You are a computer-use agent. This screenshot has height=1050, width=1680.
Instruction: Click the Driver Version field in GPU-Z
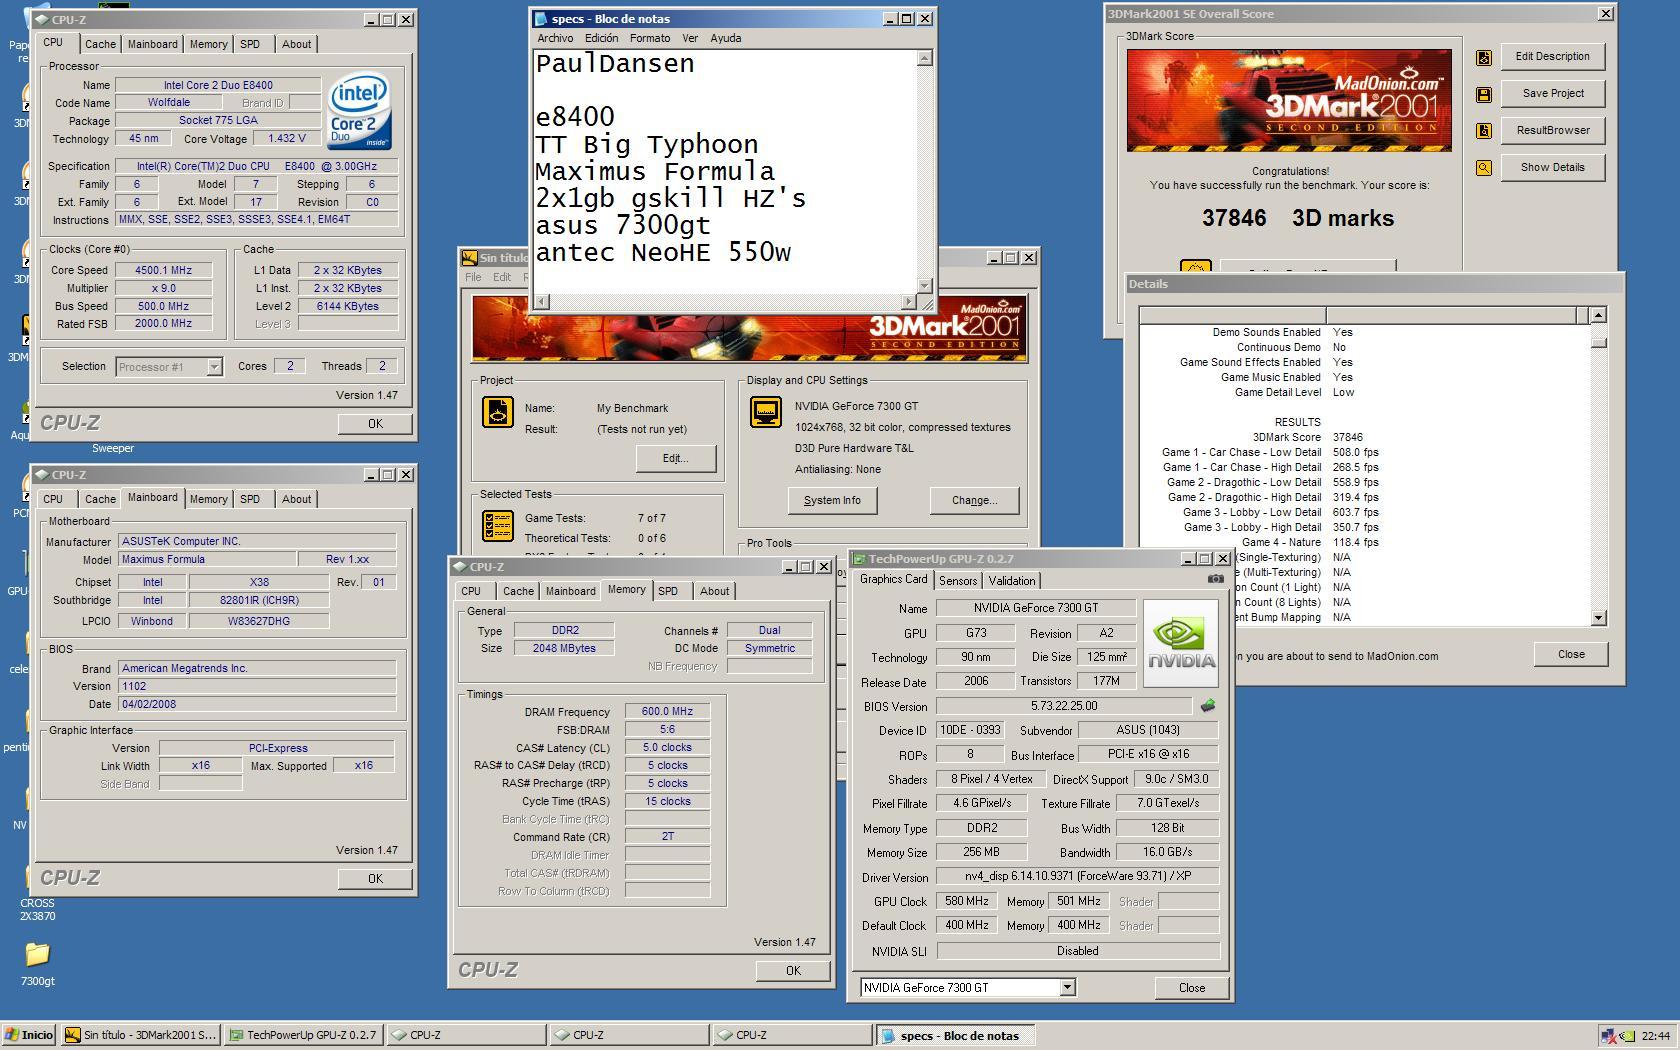(x=1077, y=876)
